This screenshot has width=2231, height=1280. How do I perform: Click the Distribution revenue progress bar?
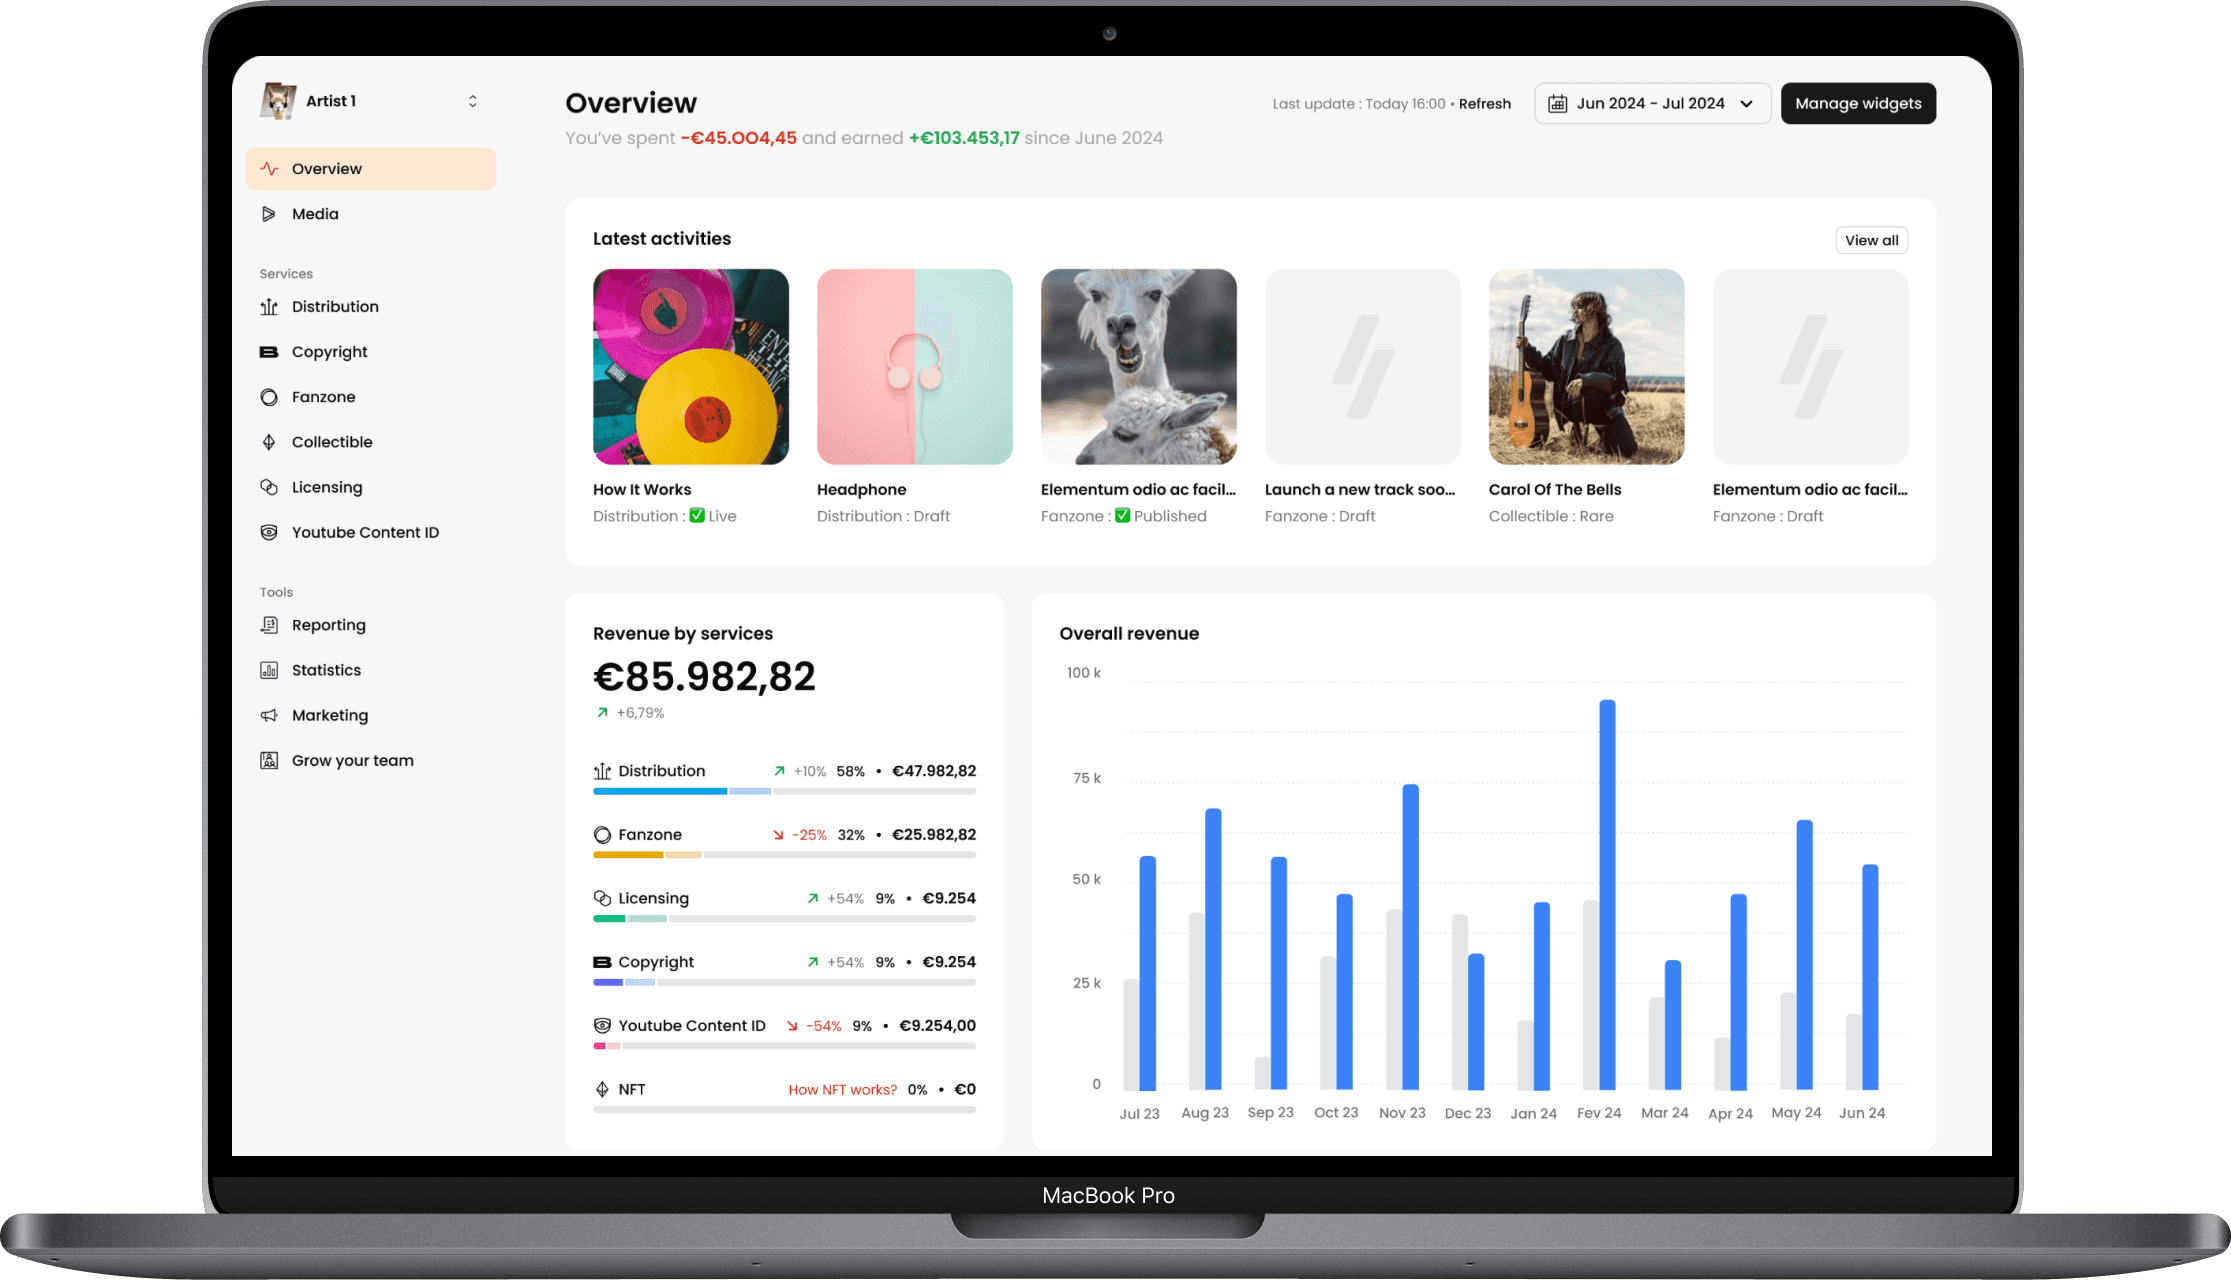(783, 791)
